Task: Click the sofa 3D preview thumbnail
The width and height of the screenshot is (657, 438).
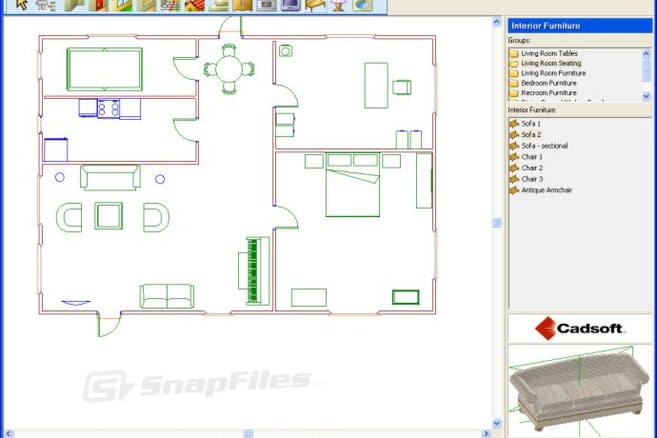Action: pos(577,388)
